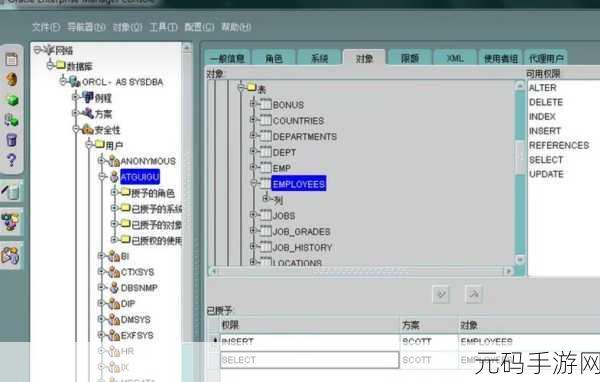Image resolution: width=600 pixels, height=382 pixels.
Task: Select the EXFSYS user in tree
Action: point(137,336)
